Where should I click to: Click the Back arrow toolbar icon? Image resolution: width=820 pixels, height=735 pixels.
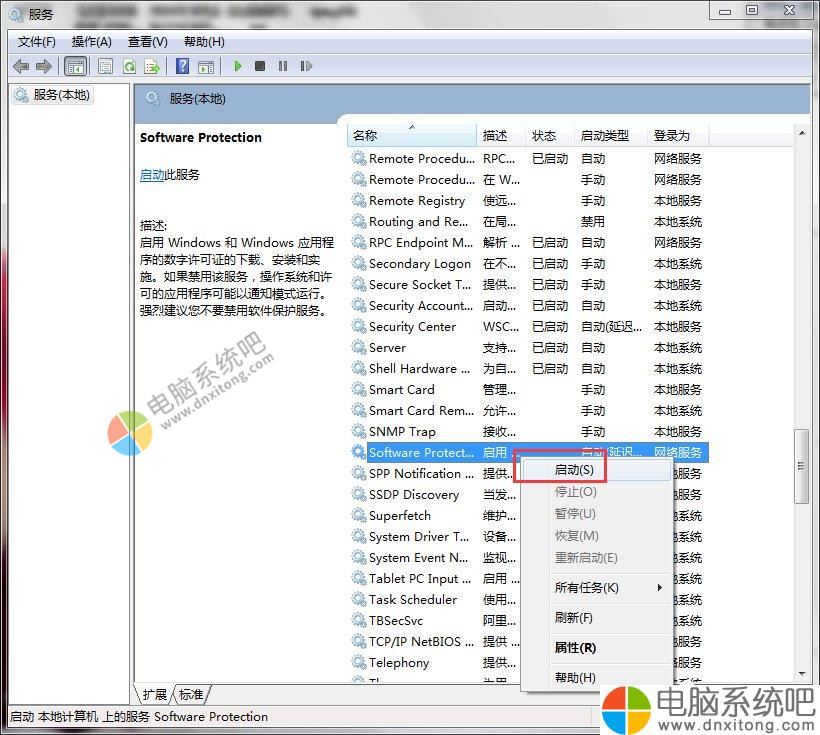coord(21,66)
